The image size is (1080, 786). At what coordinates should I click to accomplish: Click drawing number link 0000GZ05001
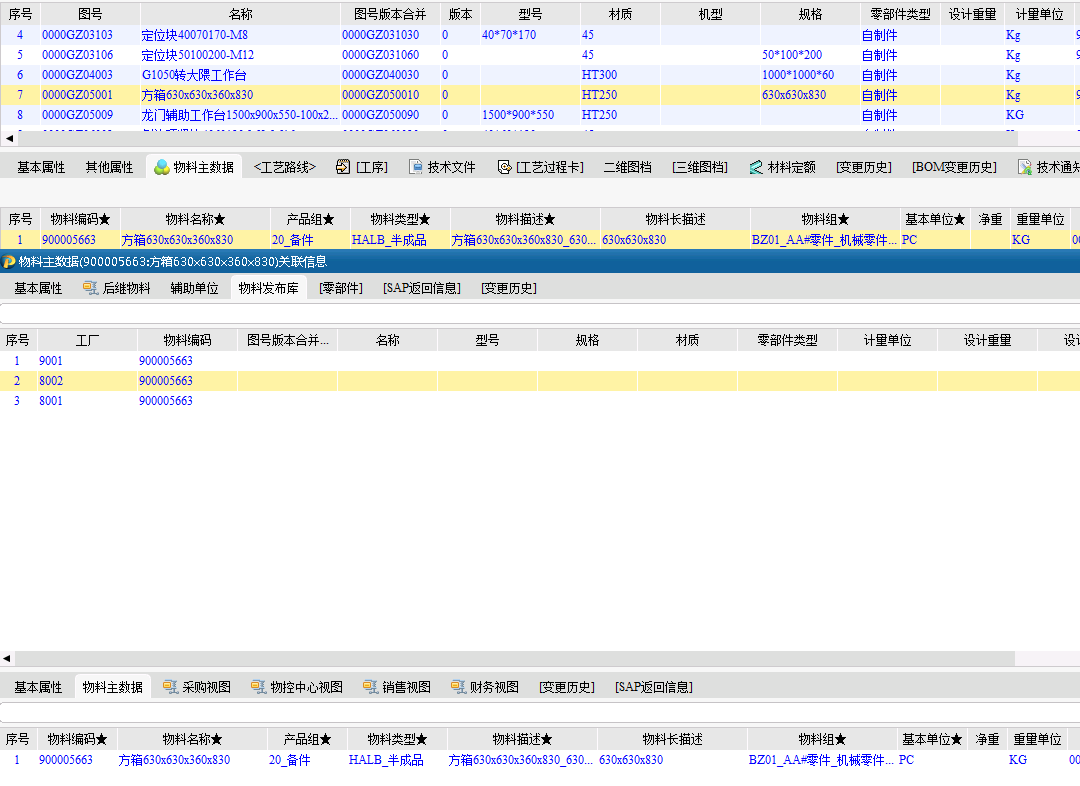77,95
